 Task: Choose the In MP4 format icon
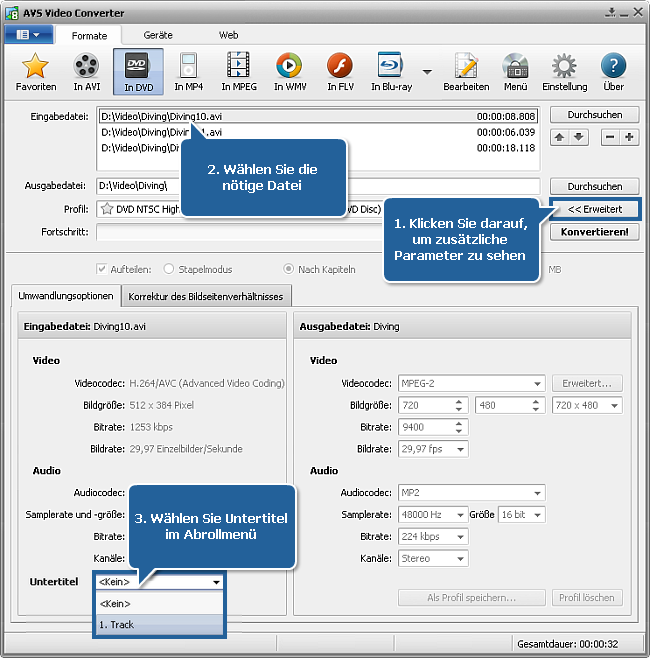188,71
